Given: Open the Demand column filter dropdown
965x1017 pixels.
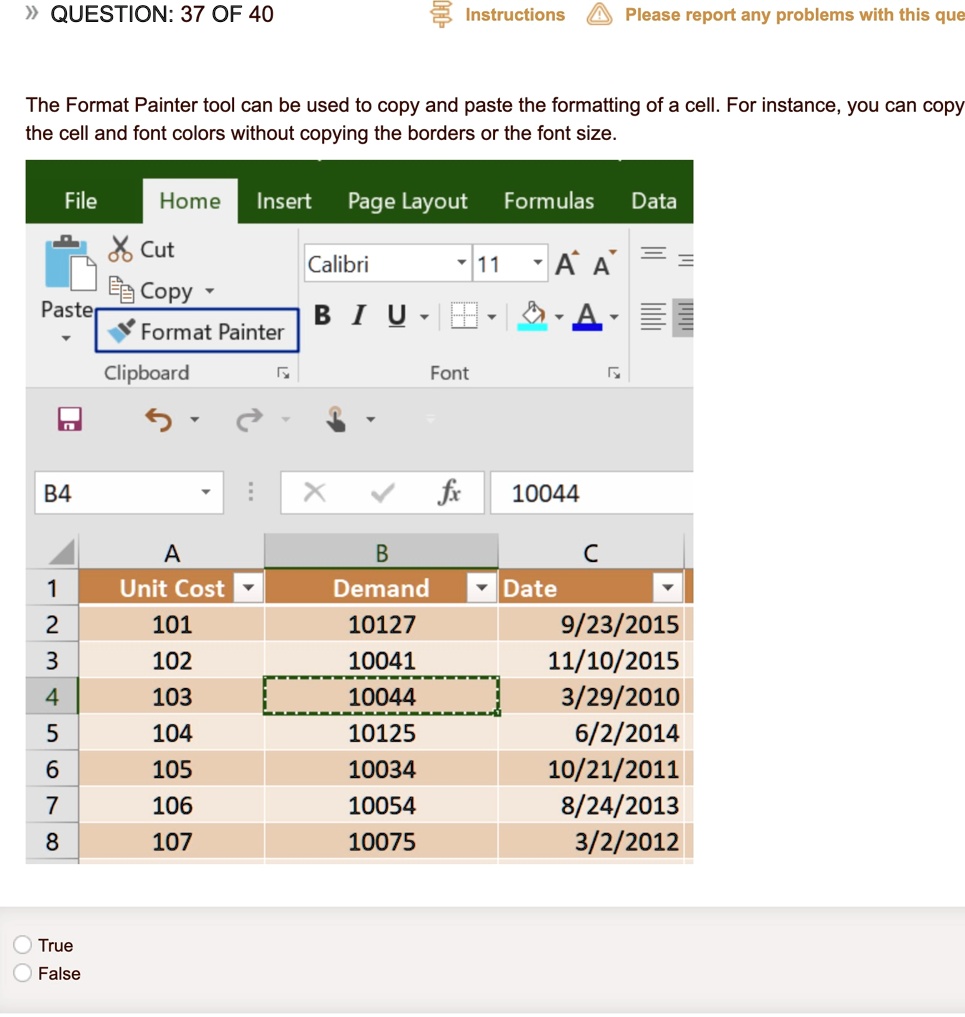Looking at the screenshot, I should 483,588.
